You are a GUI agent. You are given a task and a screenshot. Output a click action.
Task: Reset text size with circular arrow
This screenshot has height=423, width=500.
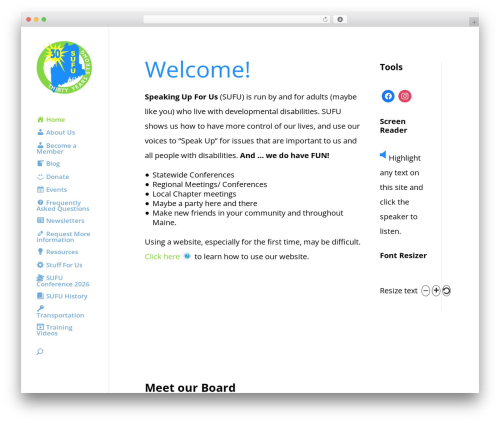[446, 291]
